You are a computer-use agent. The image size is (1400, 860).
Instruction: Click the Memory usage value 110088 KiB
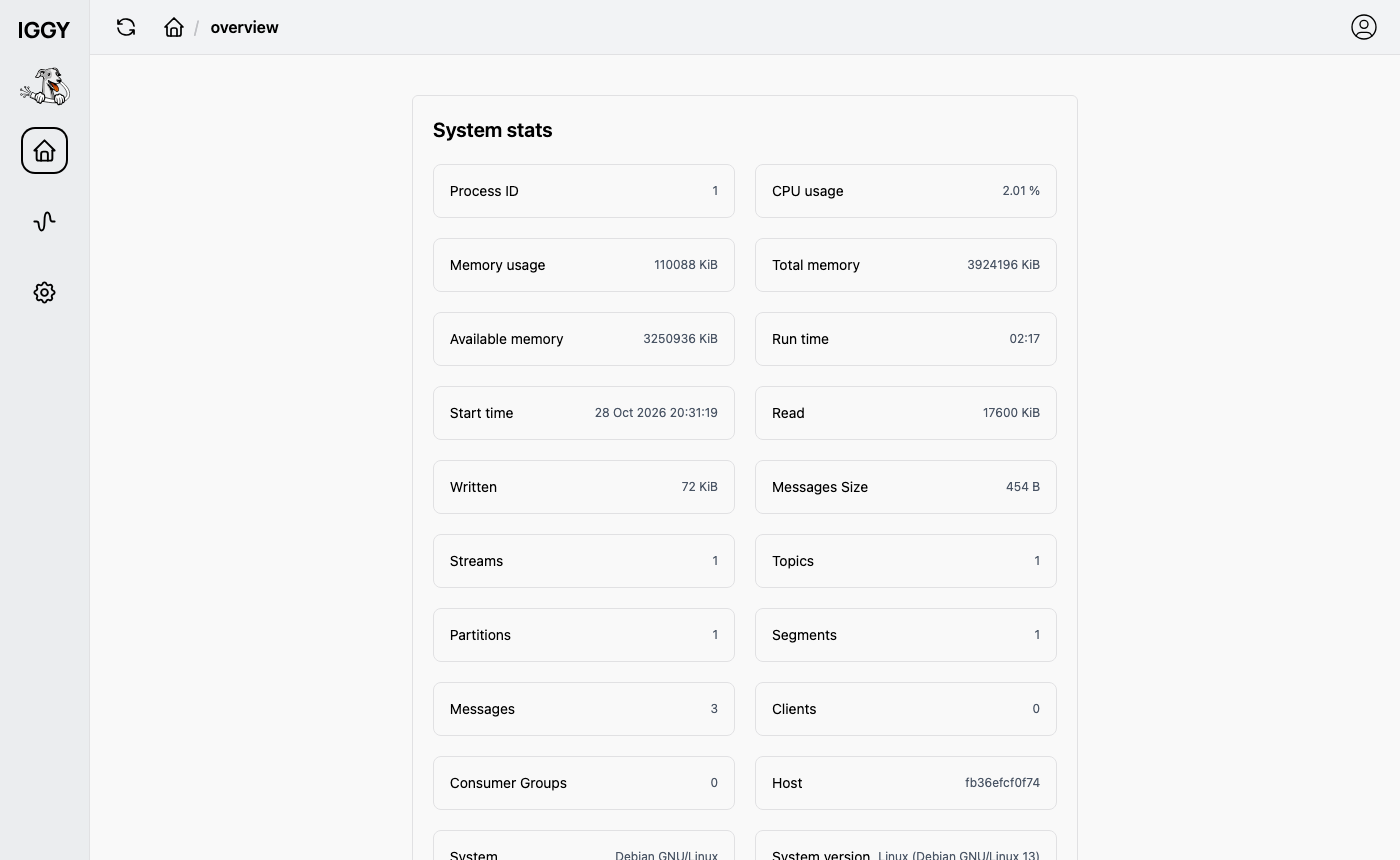[x=686, y=265]
